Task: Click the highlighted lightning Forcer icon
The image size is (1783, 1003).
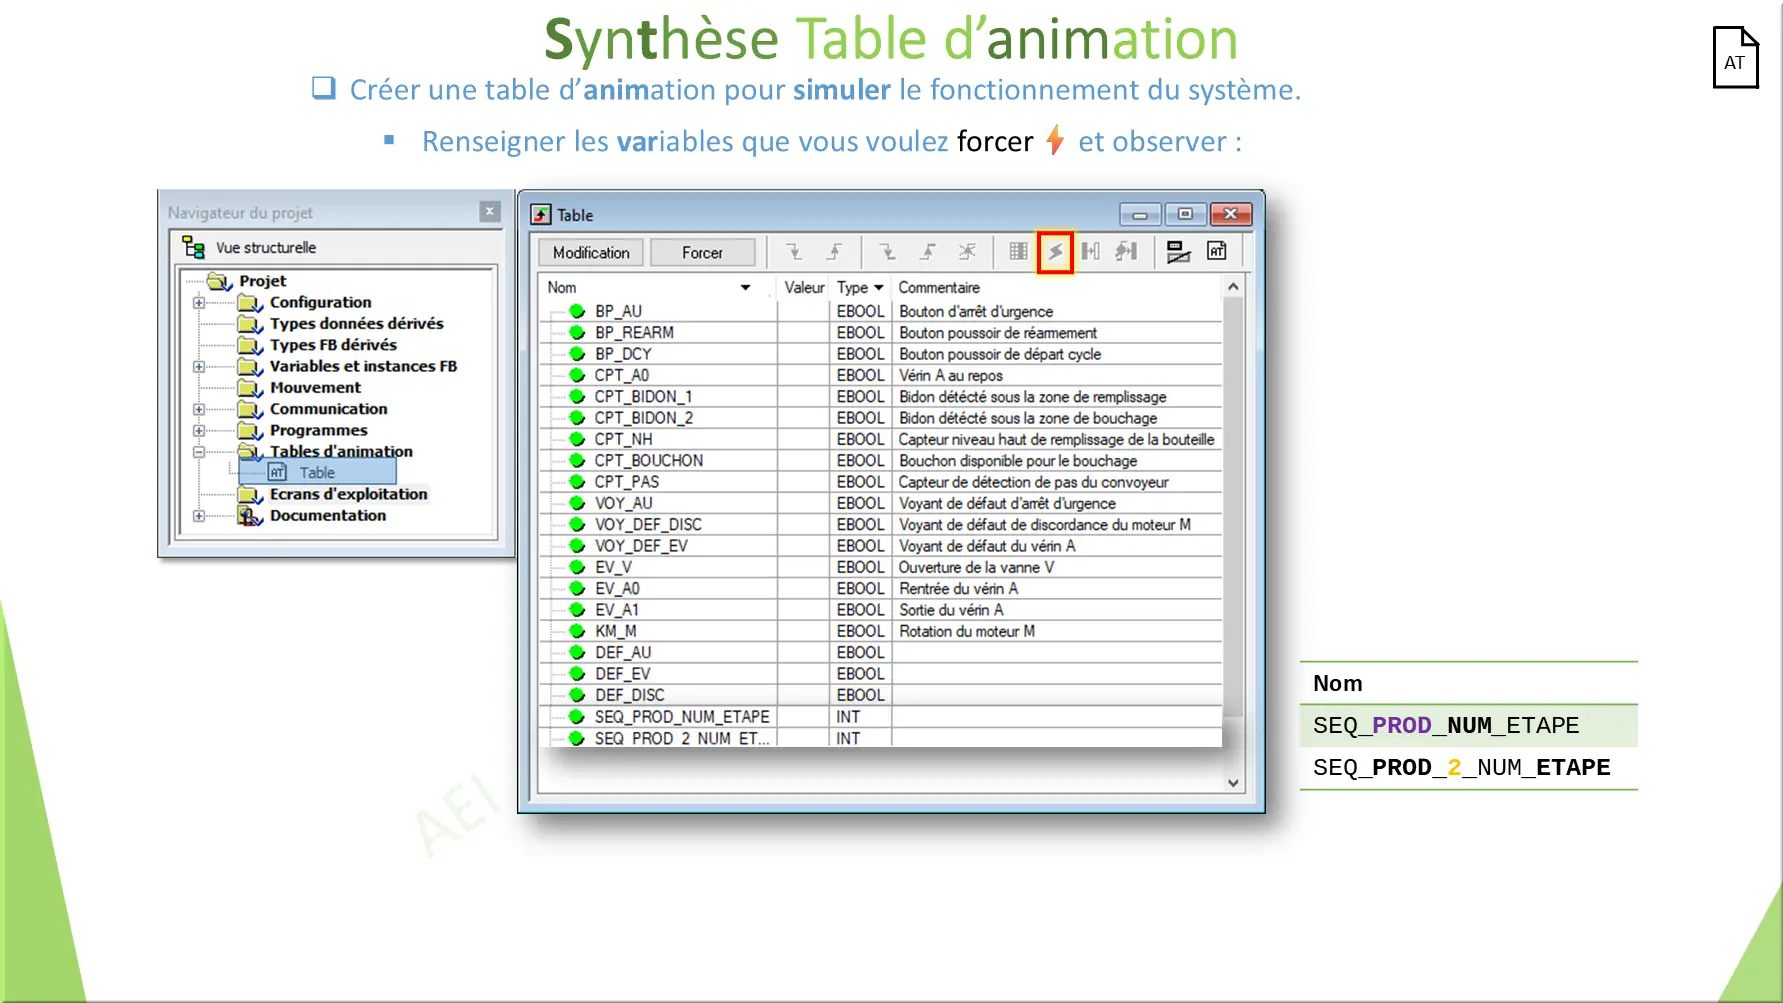Action: (x=1056, y=252)
